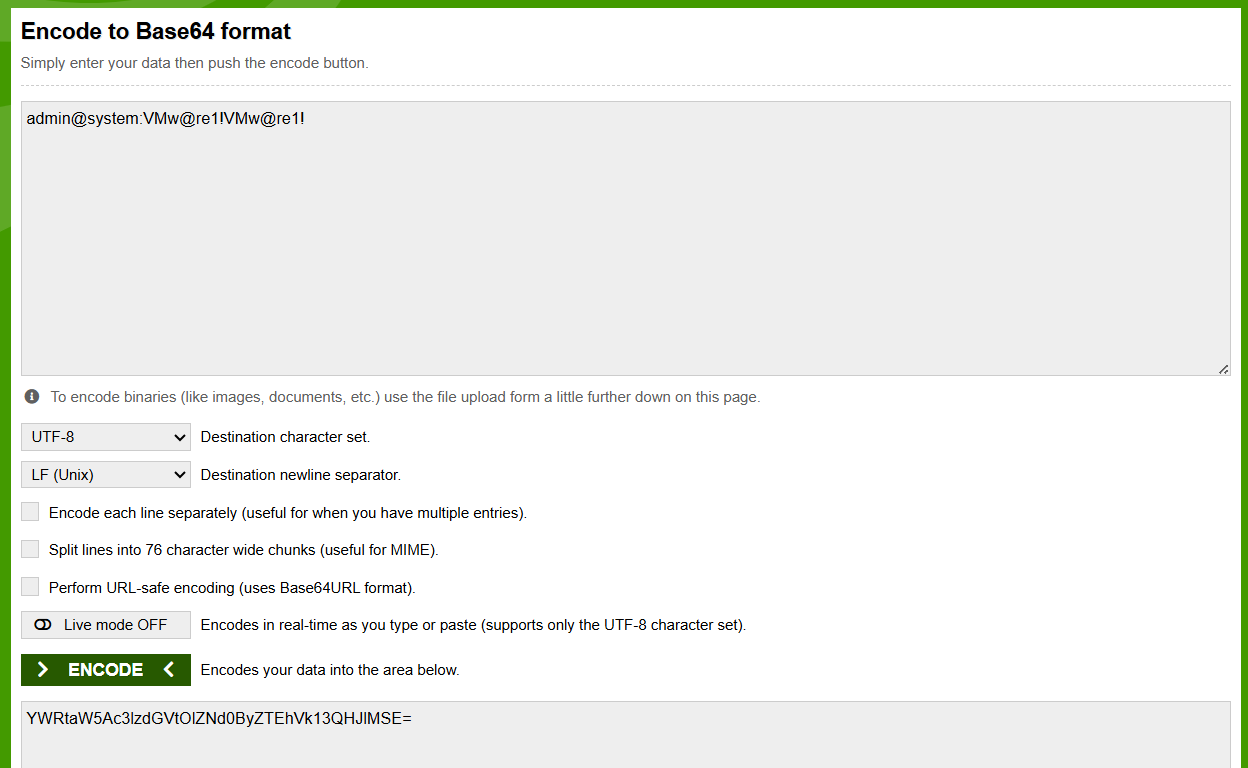The image size is (1248, 768).
Task: Click the "Perform URL-safe encoding" label text
Action: click(x=232, y=588)
